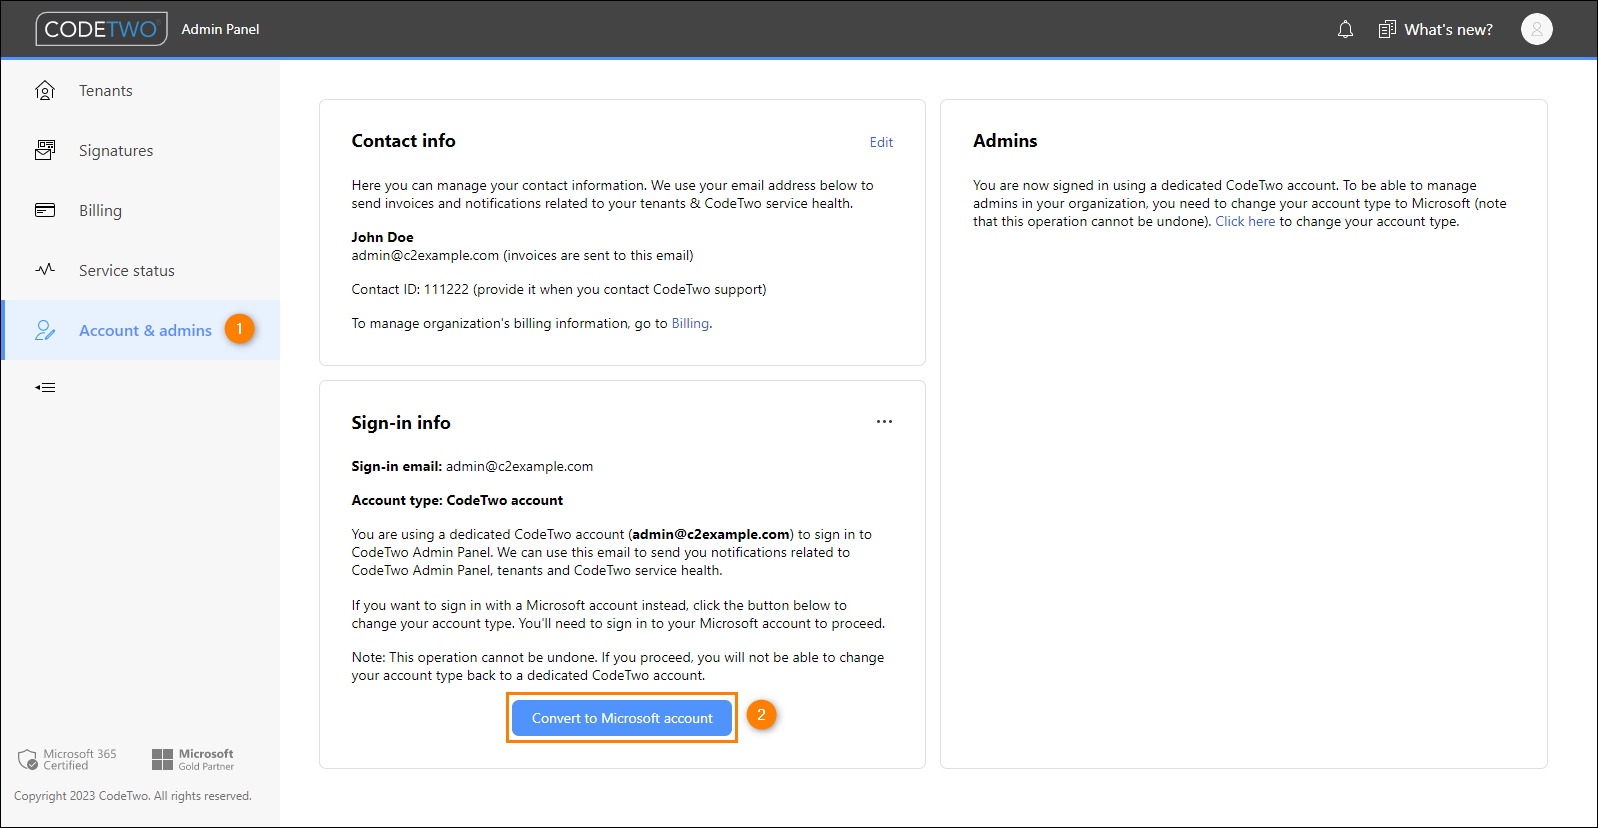
Task: Collapse the sidebar menu
Action: (x=45, y=387)
